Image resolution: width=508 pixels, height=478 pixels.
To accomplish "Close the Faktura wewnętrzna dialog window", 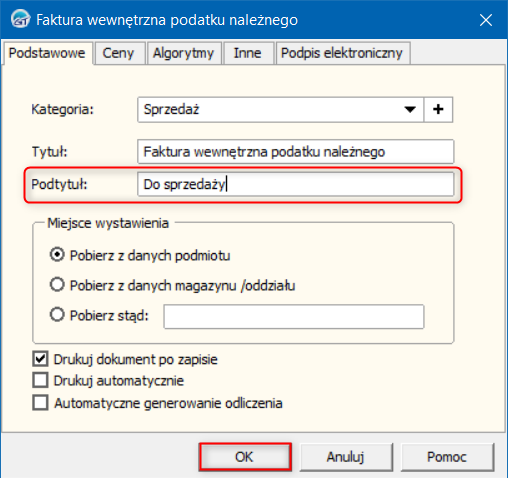I will 486,20.
